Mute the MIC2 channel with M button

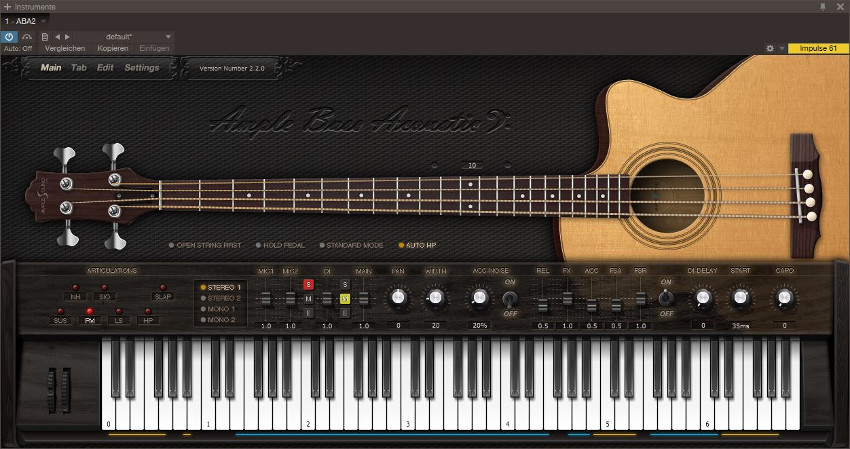[308, 299]
